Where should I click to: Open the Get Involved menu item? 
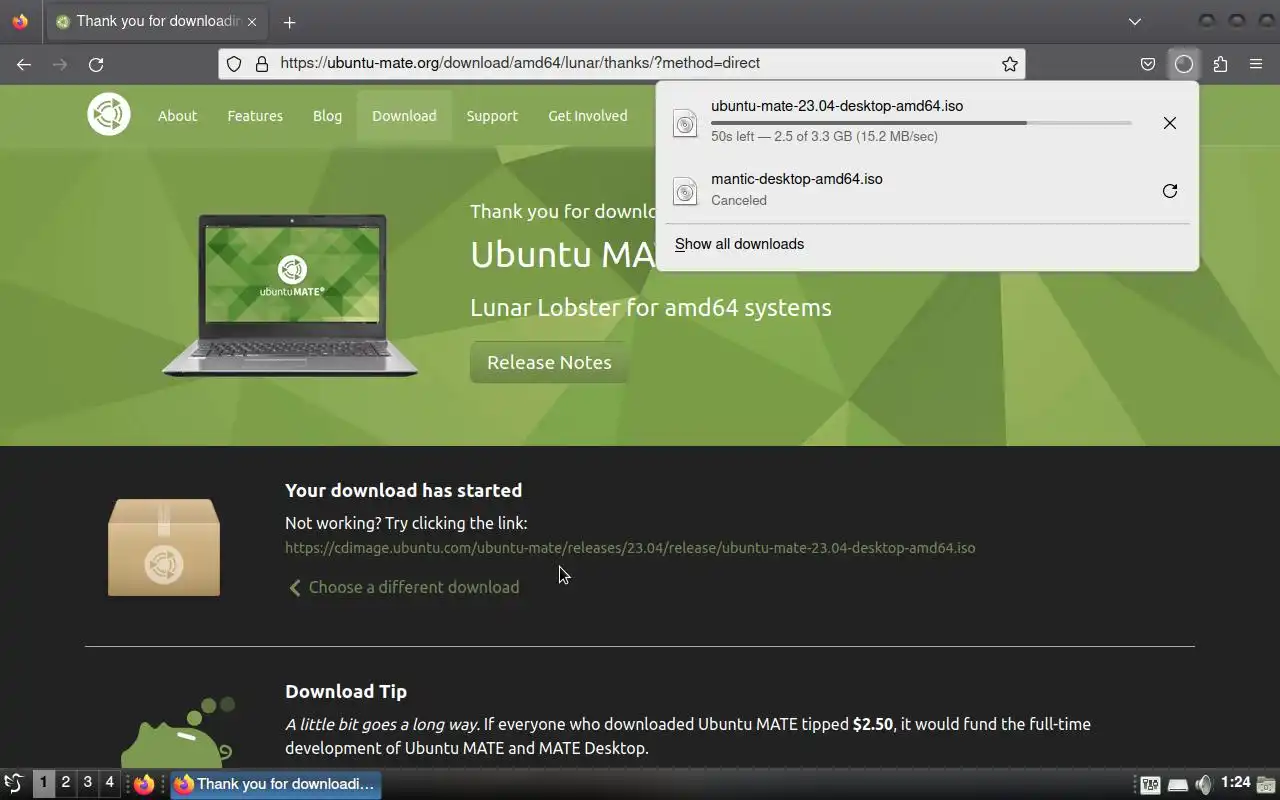[588, 116]
